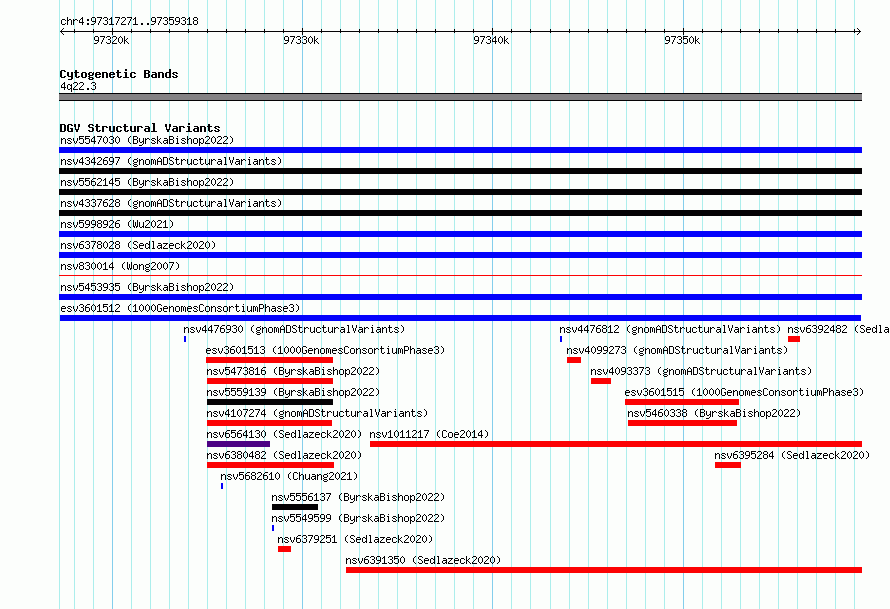
Task: Select the blue bar under nsv5547030
Action: tap(460, 150)
